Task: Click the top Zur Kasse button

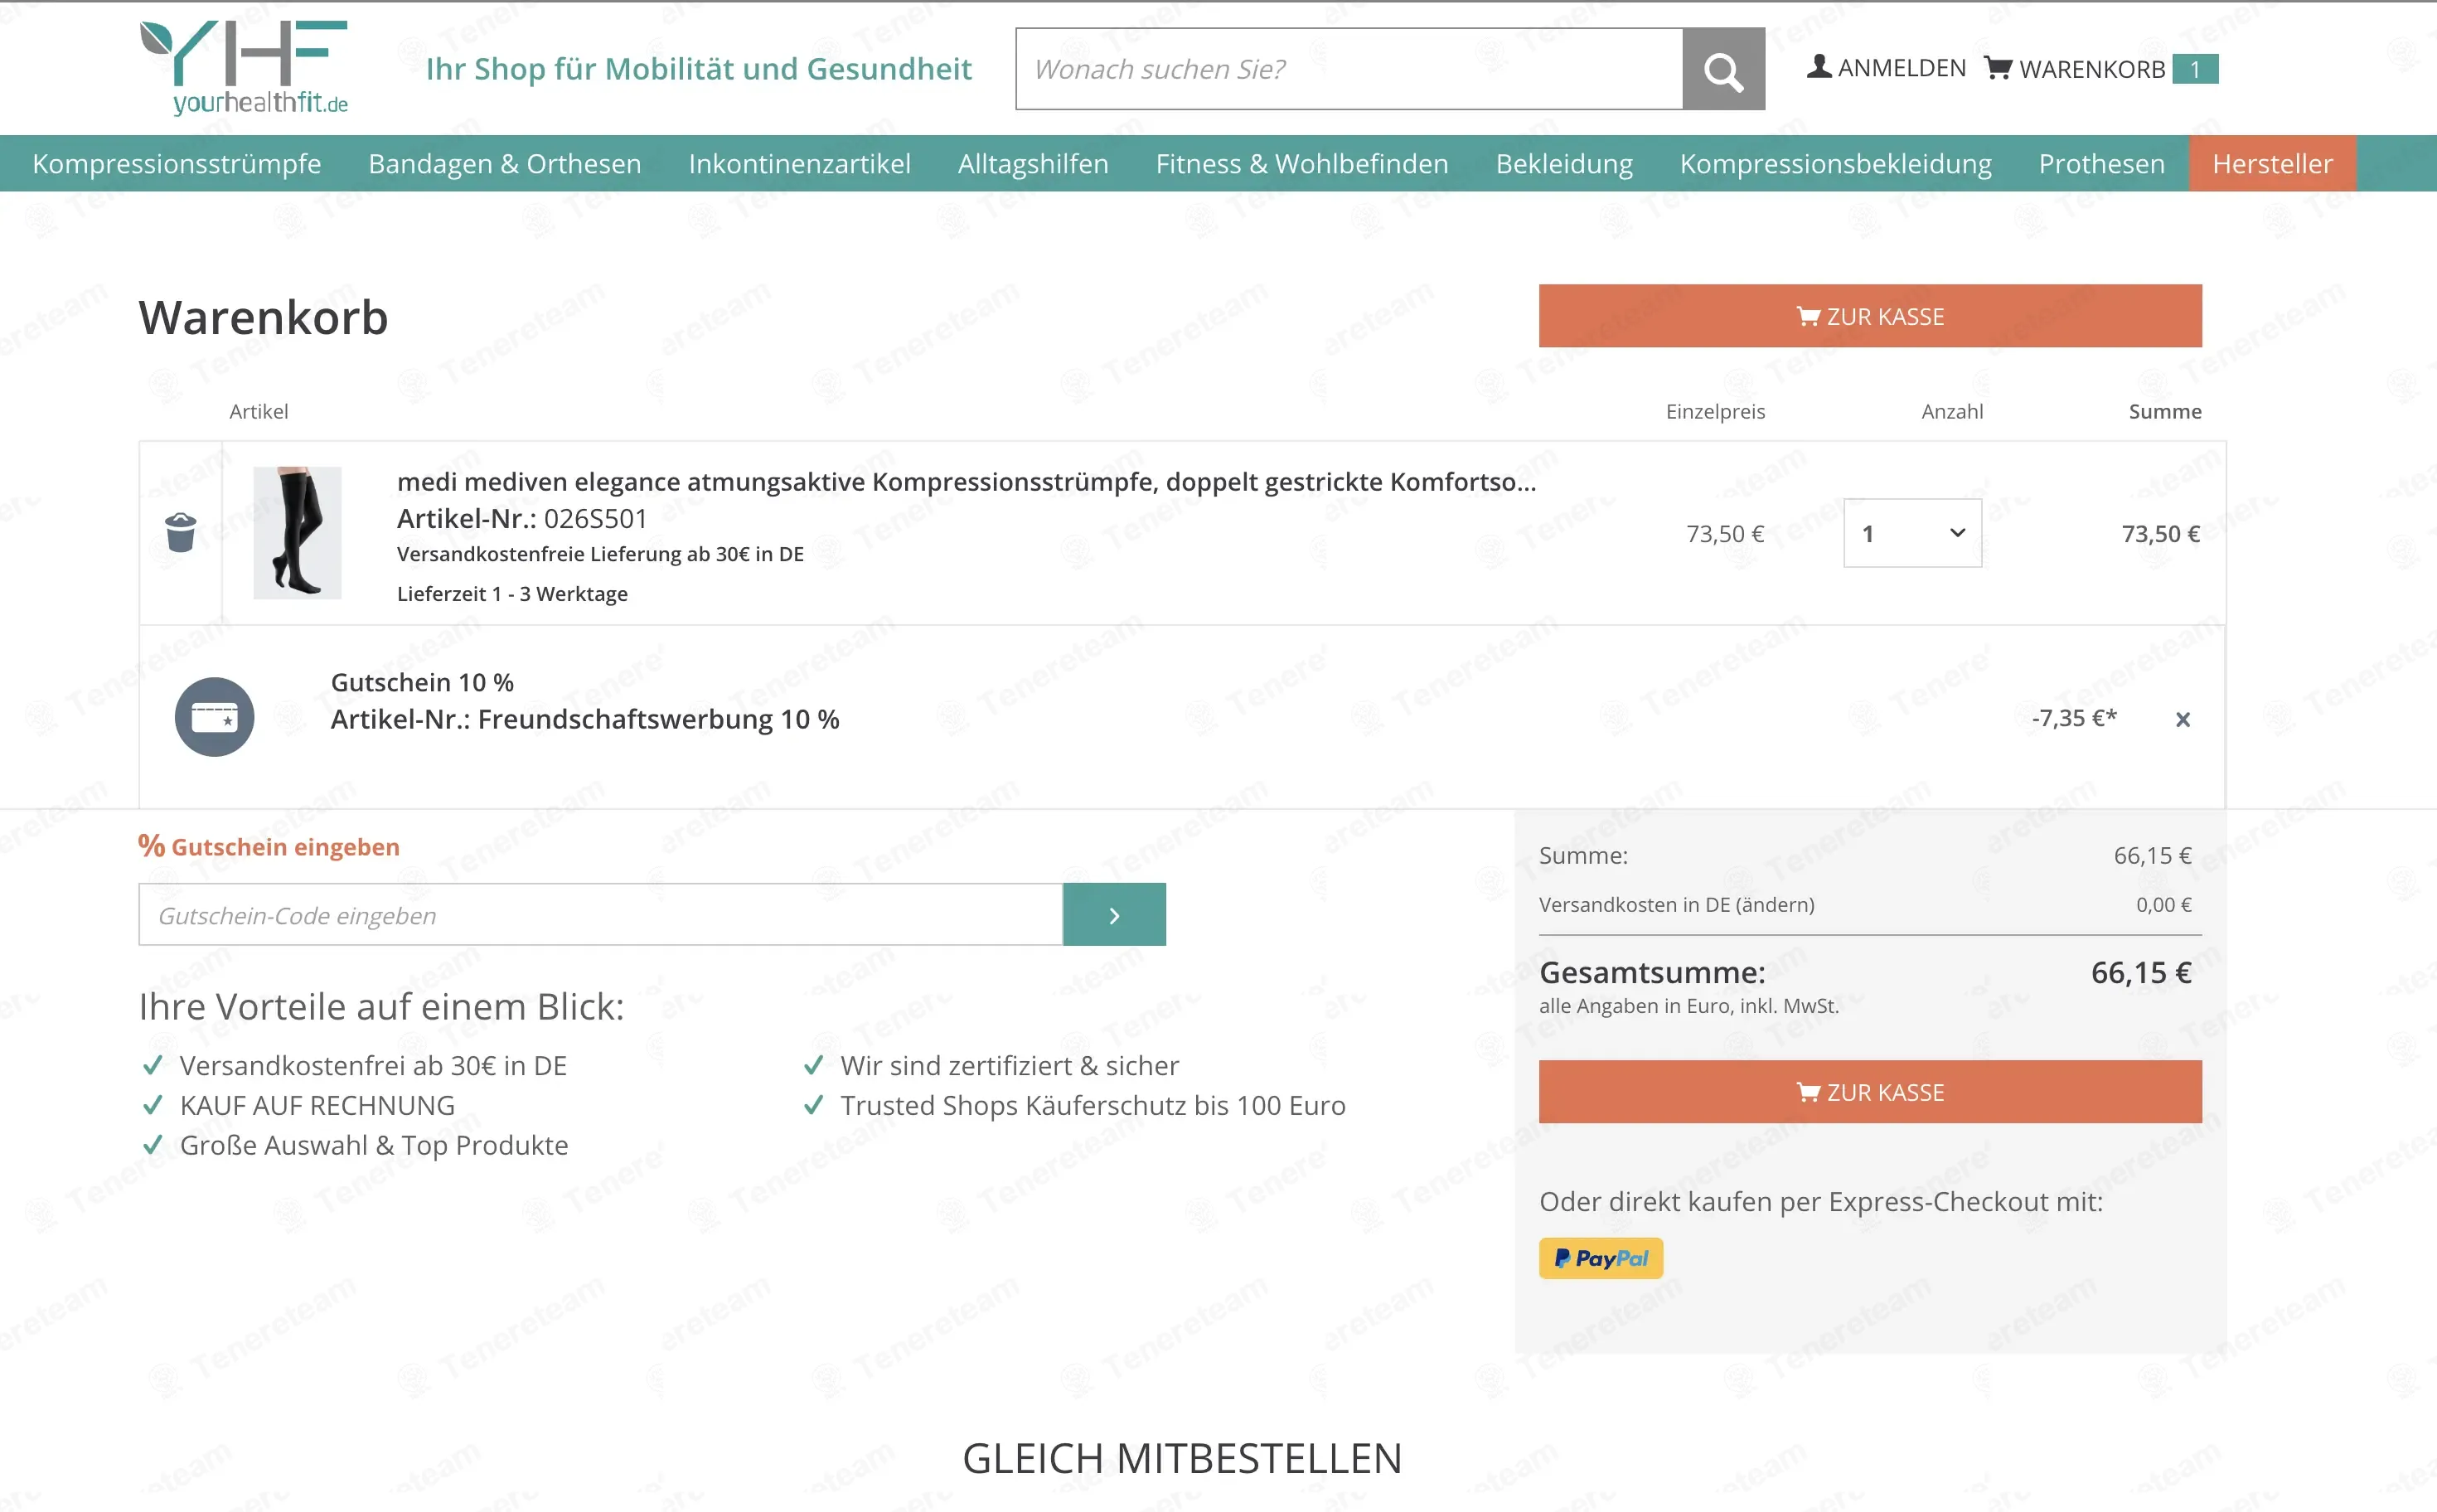Action: pos(1870,316)
